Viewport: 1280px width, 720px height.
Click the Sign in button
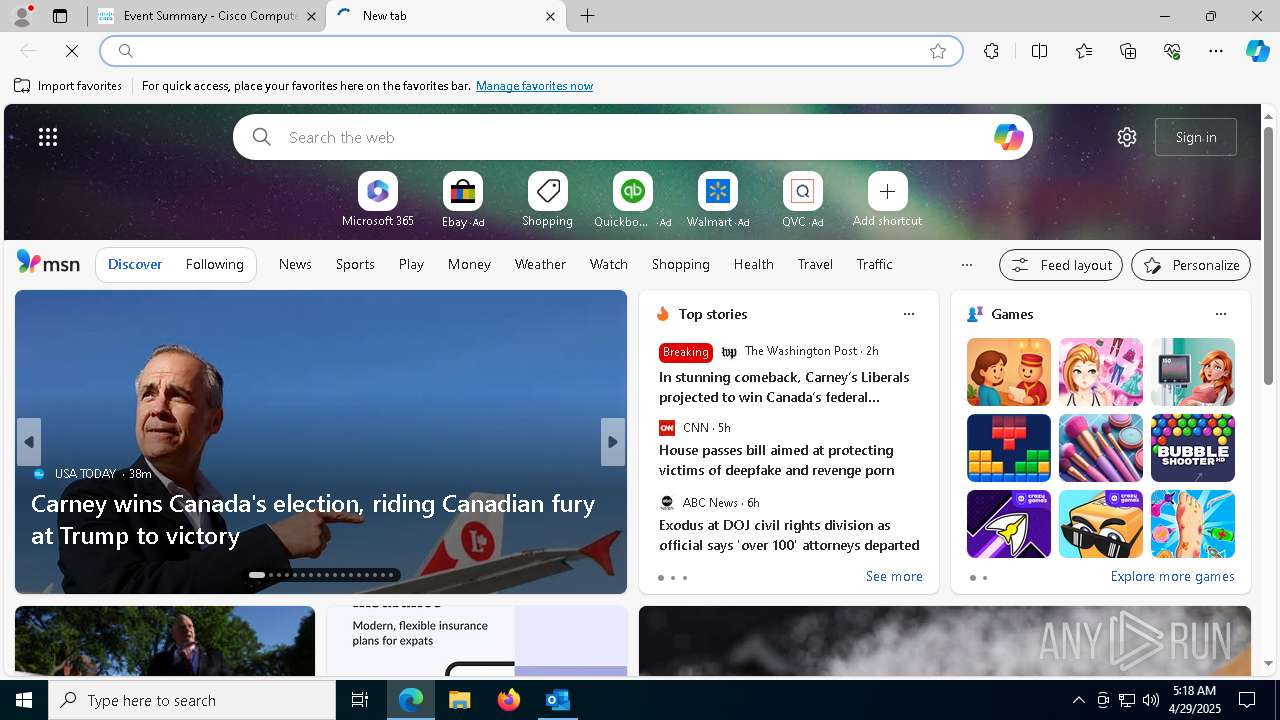[x=1196, y=137]
